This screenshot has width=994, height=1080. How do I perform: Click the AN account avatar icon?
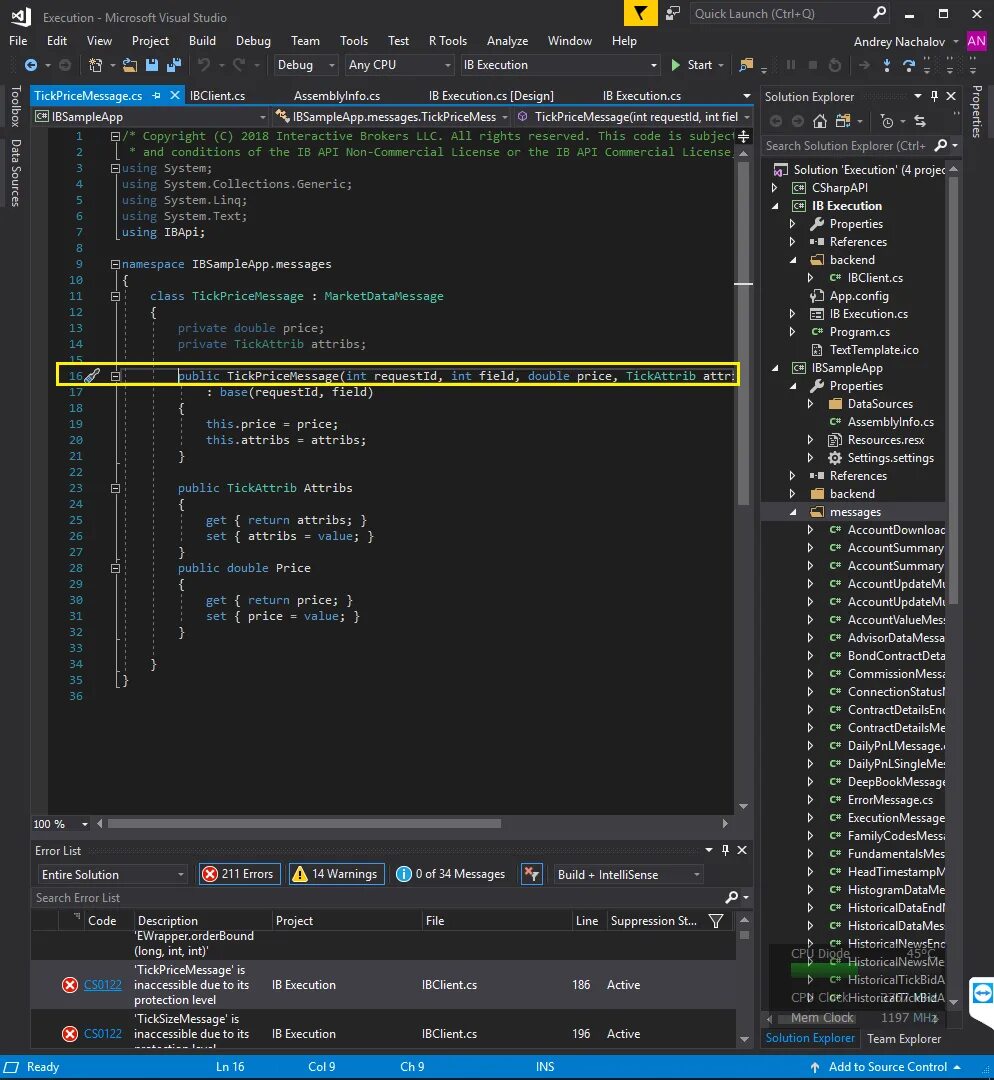[977, 41]
